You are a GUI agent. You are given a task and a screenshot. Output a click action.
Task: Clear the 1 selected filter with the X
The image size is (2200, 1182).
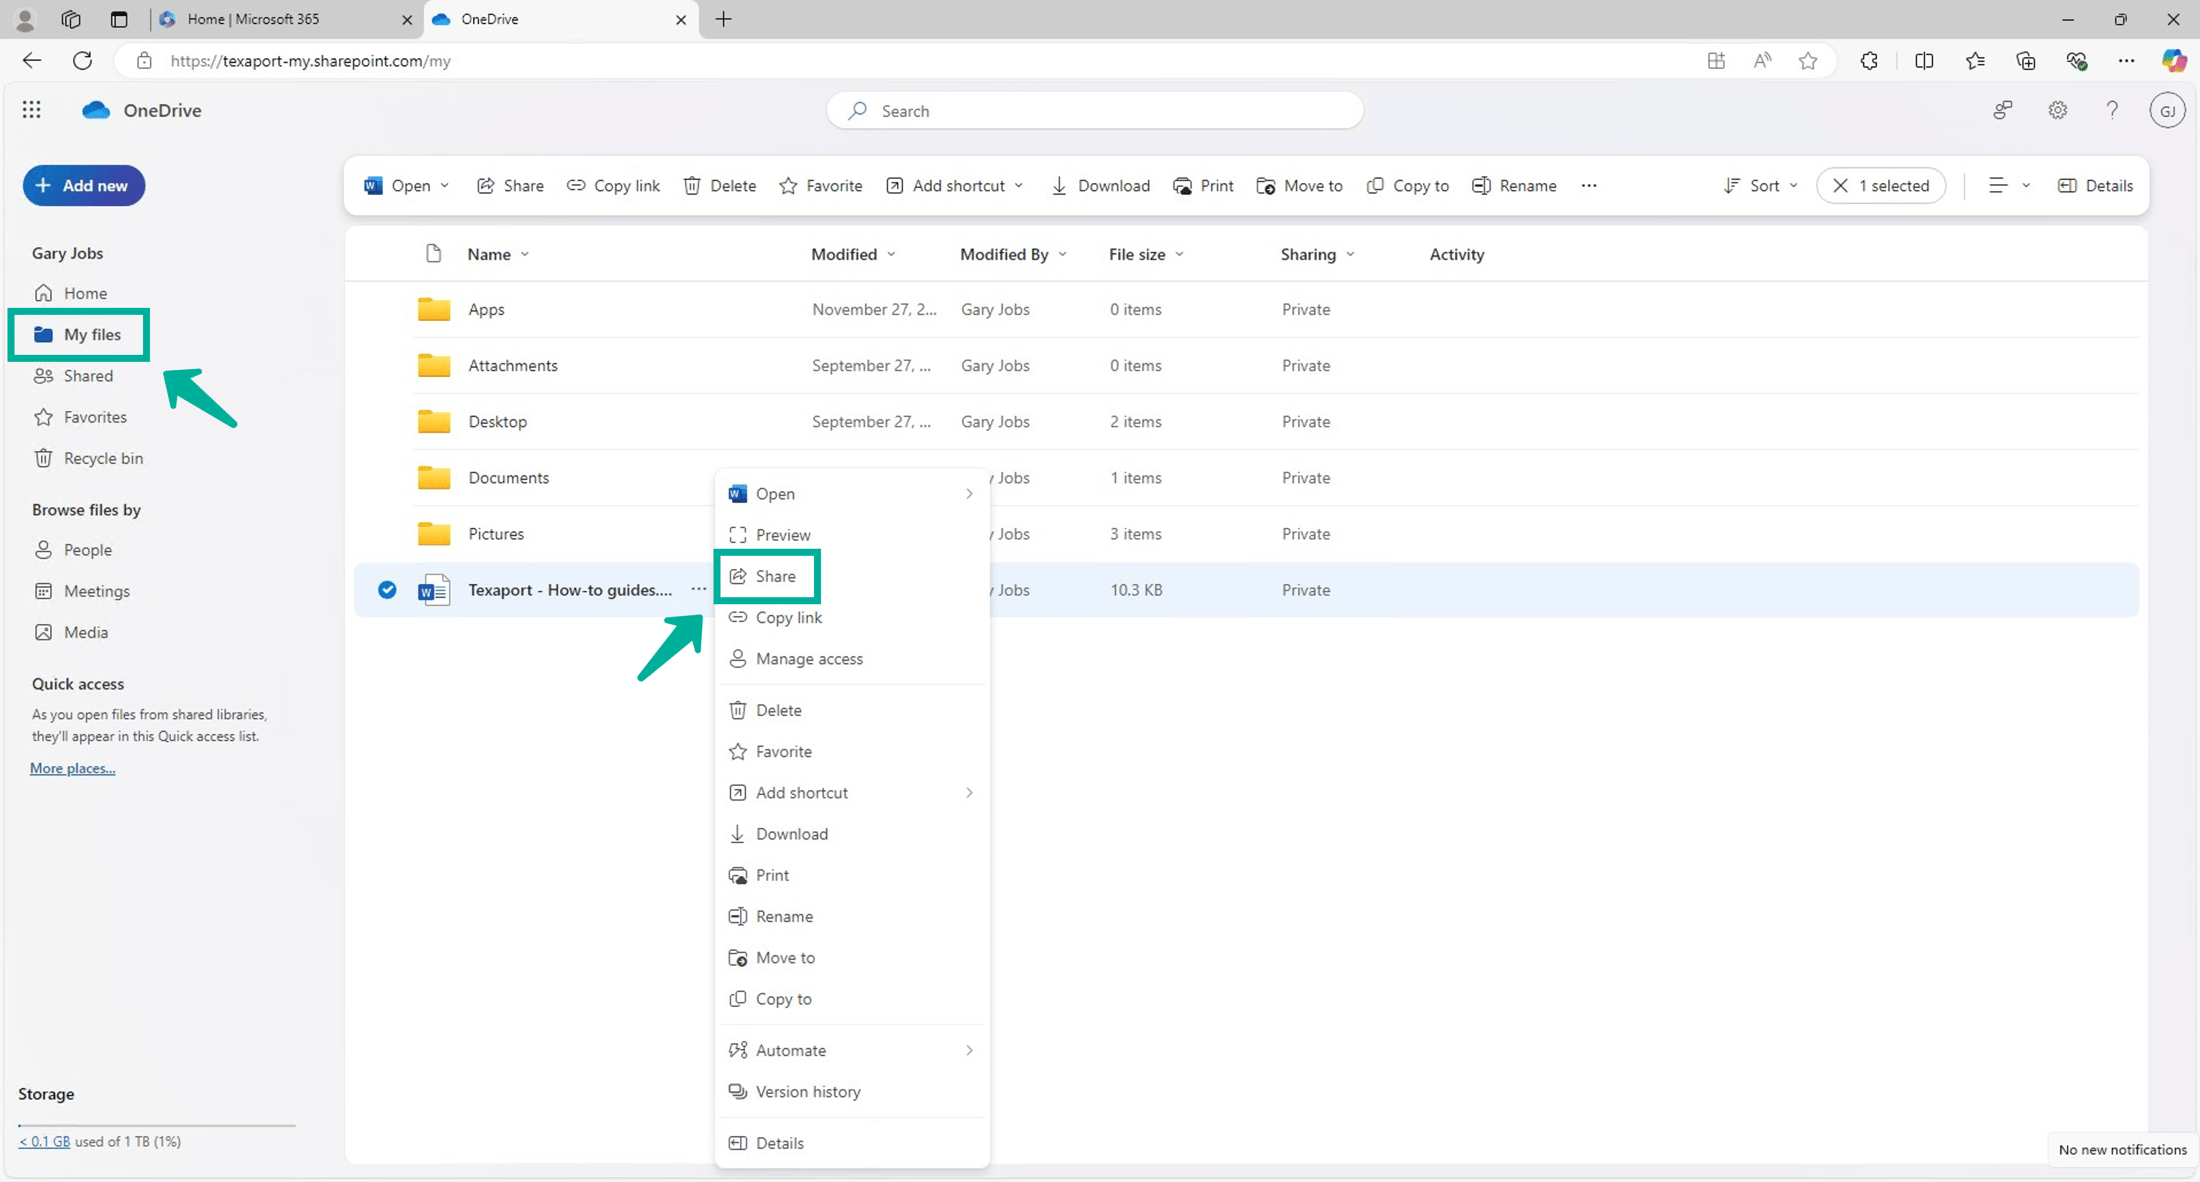point(1840,185)
